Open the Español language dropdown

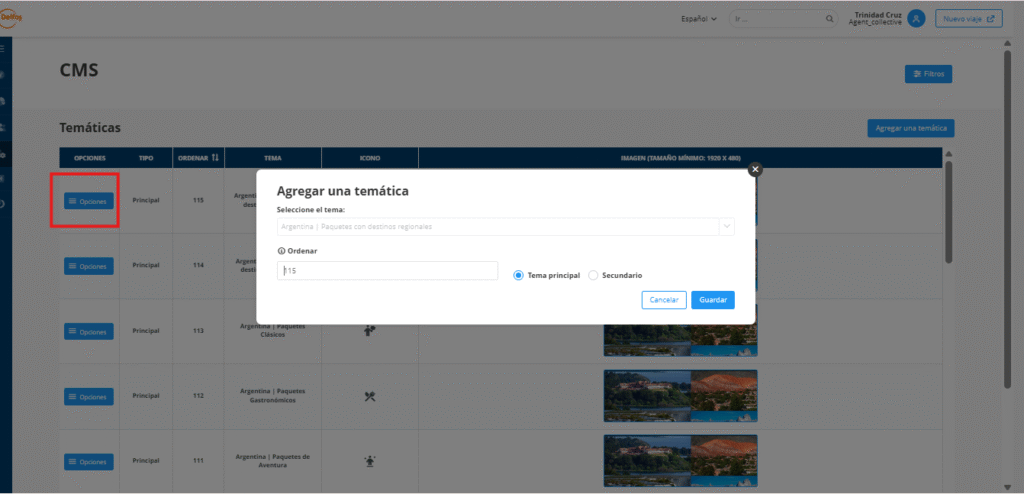click(699, 19)
